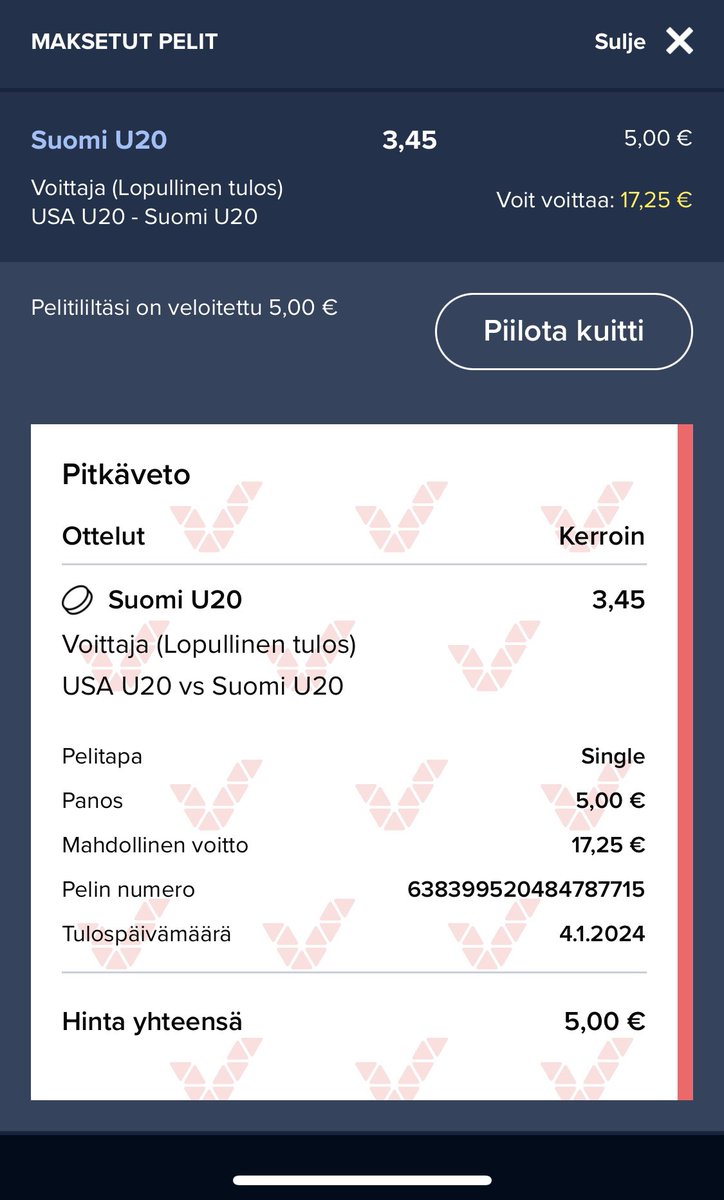Tap the Hinta yhteensä total row
Image resolution: width=724 pixels, height=1200 pixels.
[354, 1021]
